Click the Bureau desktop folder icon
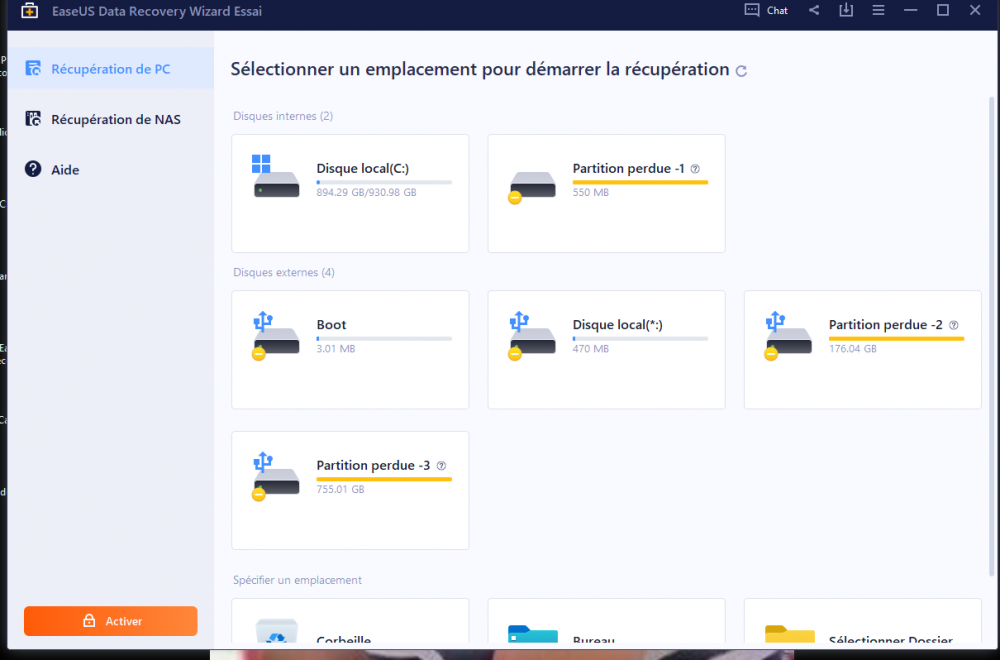1000x660 pixels. pyautogui.click(x=533, y=633)
